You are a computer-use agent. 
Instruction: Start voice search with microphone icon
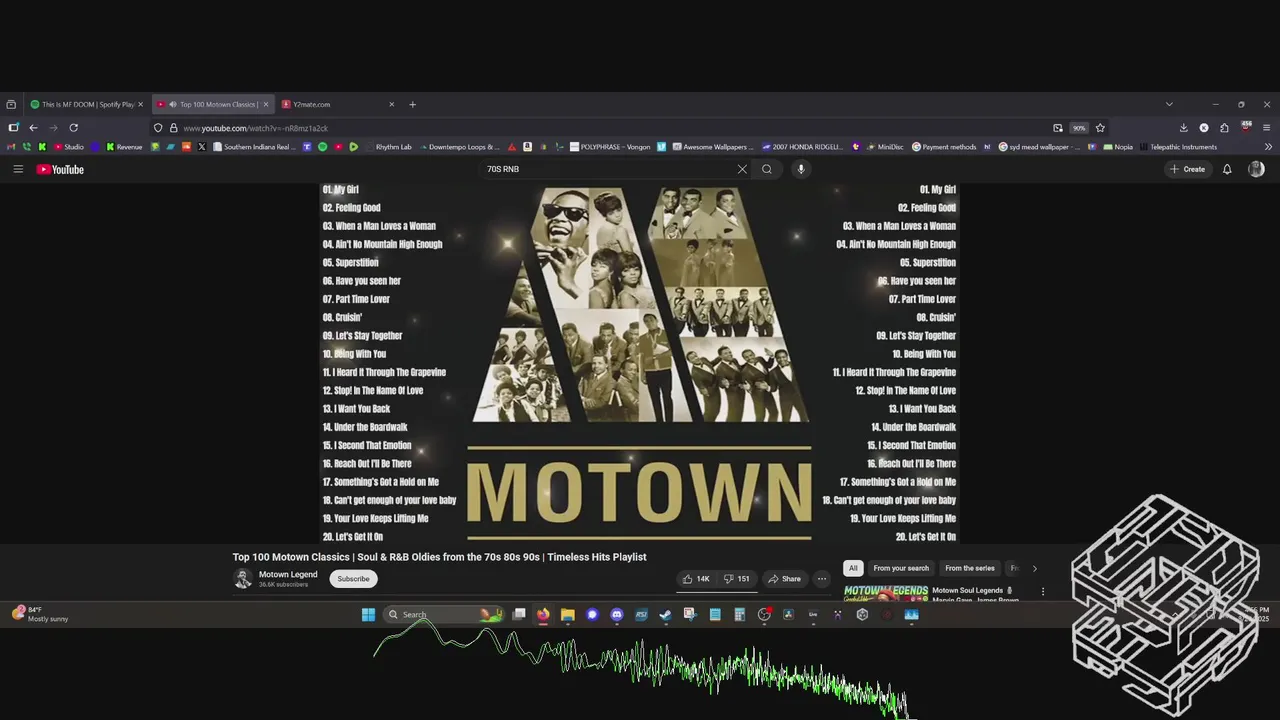pyautogui.click(x=801, y=169)
